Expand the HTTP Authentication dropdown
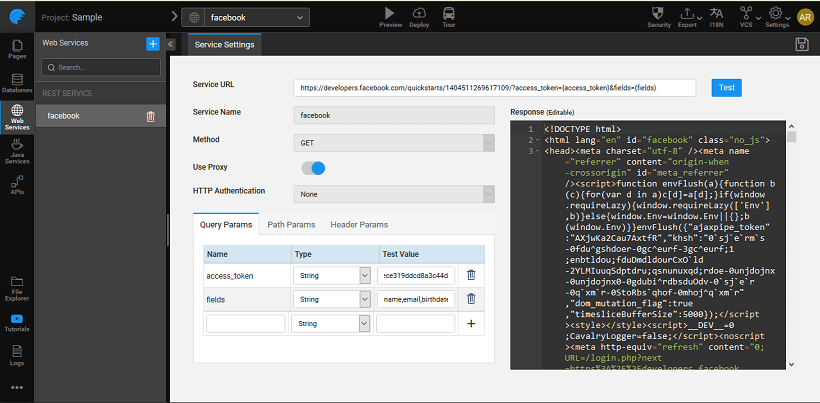 click(393, 194)
